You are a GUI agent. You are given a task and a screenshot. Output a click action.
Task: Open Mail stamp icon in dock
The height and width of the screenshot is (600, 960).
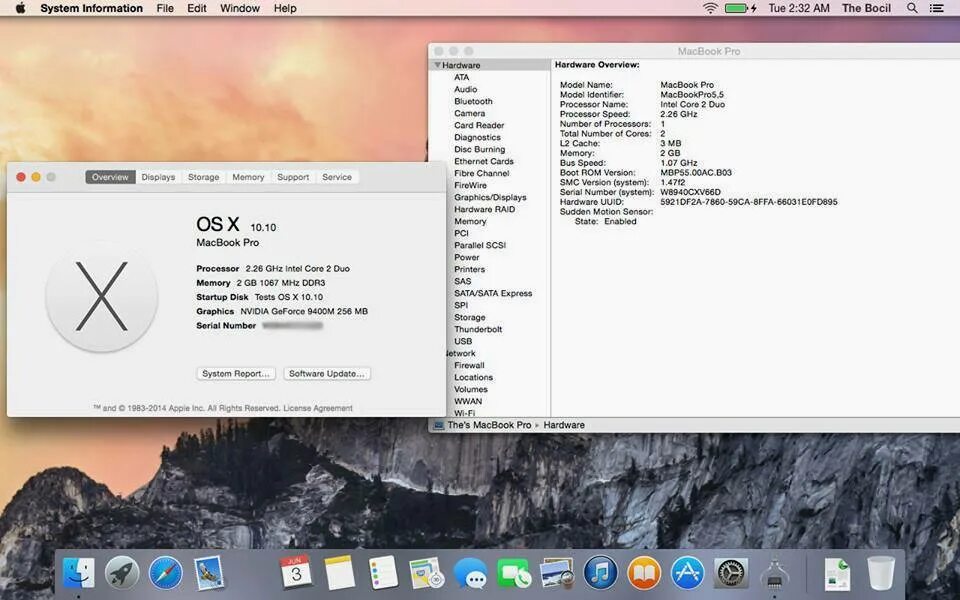[x=209, y=573]
